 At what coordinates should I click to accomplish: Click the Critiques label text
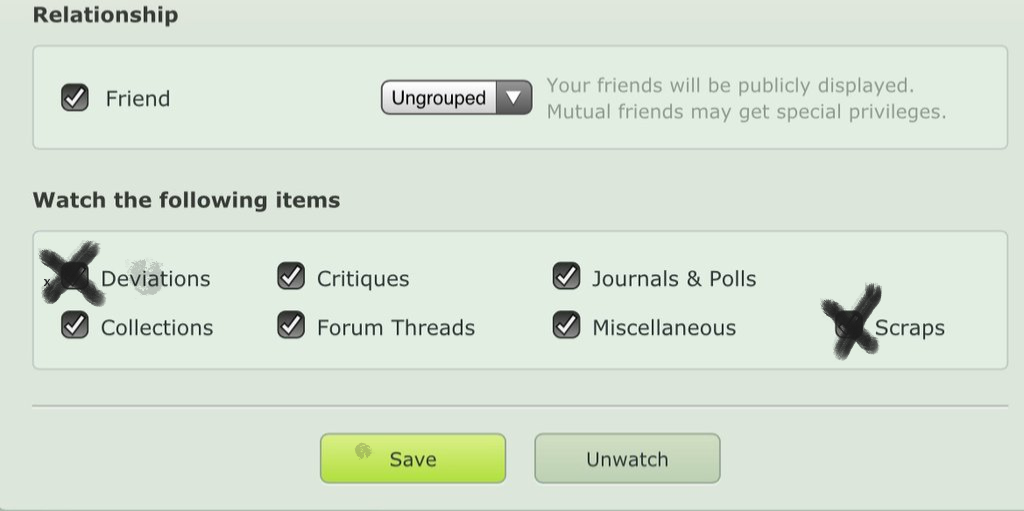click(x=363, y=279)
